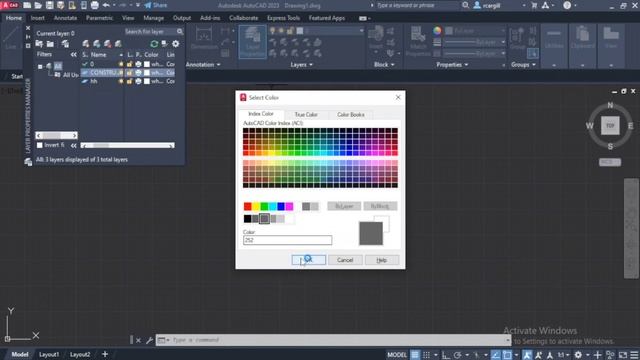Toggle snap mode in status bar
The width and height of the screenshot is (640, 360).
pos(427,355)
